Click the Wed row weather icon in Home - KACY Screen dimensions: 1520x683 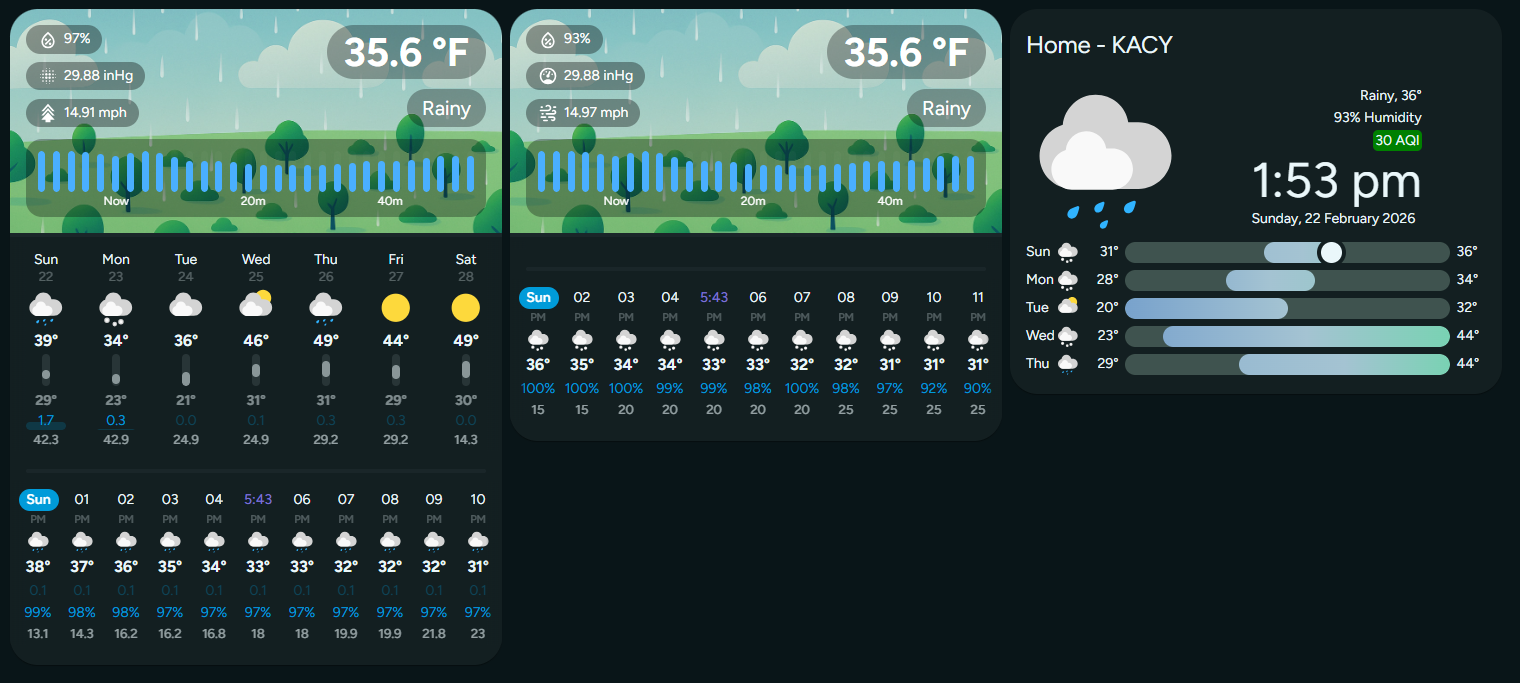(x=1068, y=336)
